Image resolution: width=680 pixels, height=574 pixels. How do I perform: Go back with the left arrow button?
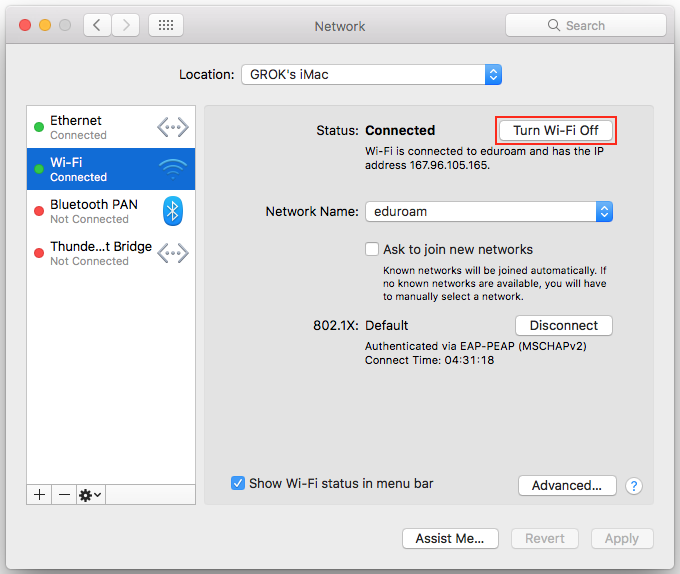pyautogui.click(x=97, y=26)
